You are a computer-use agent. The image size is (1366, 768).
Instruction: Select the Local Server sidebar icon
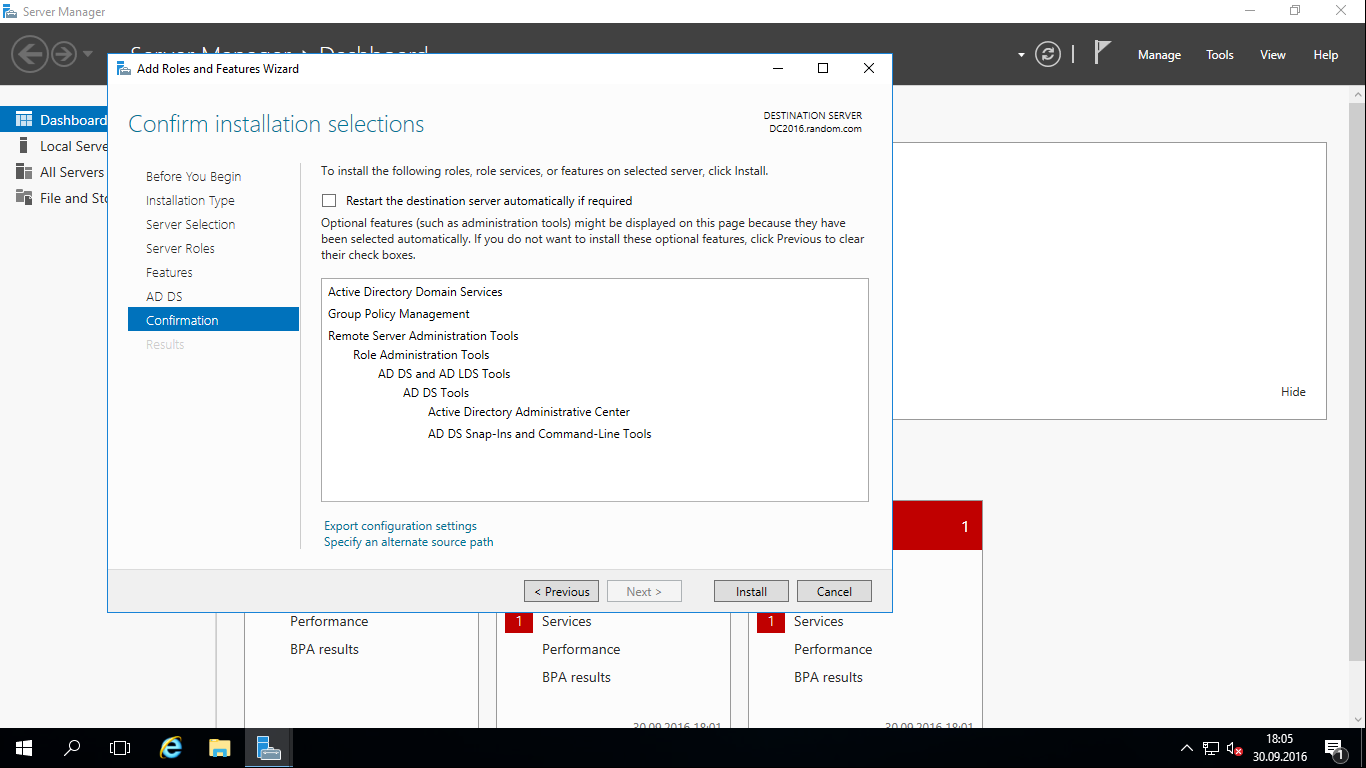click(24, 145)
